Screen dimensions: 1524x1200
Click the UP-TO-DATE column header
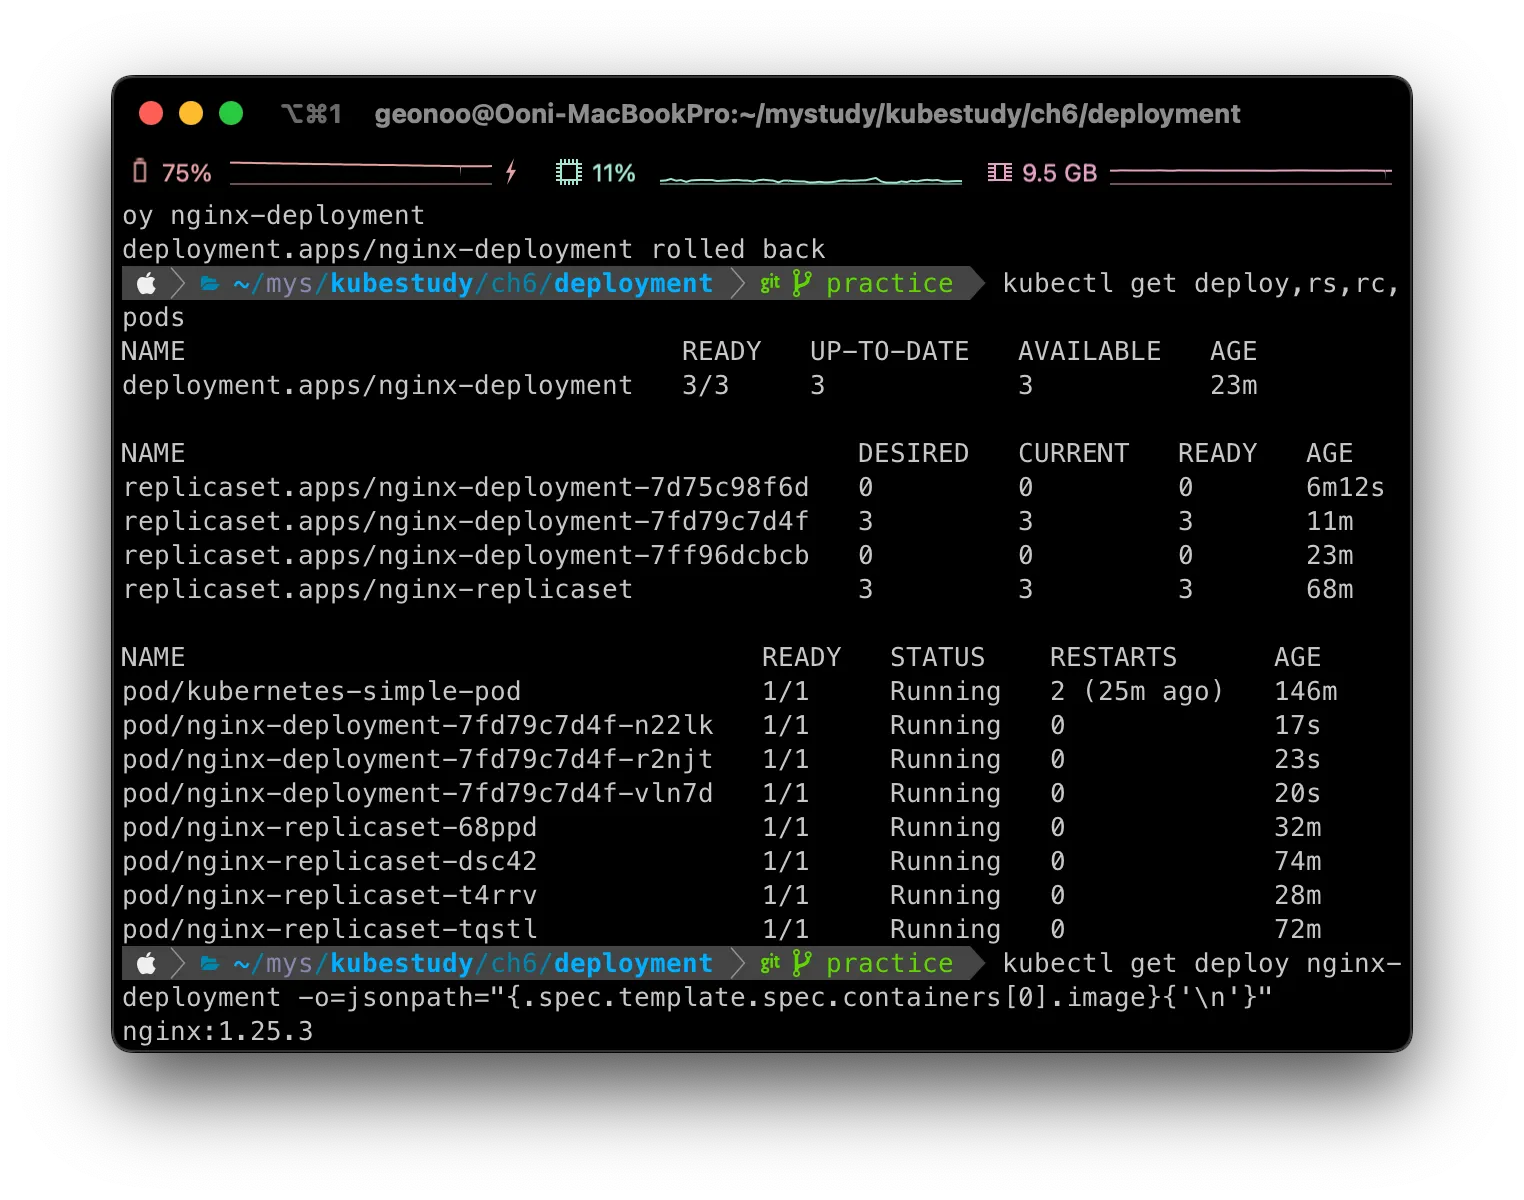tap(889, 351)
